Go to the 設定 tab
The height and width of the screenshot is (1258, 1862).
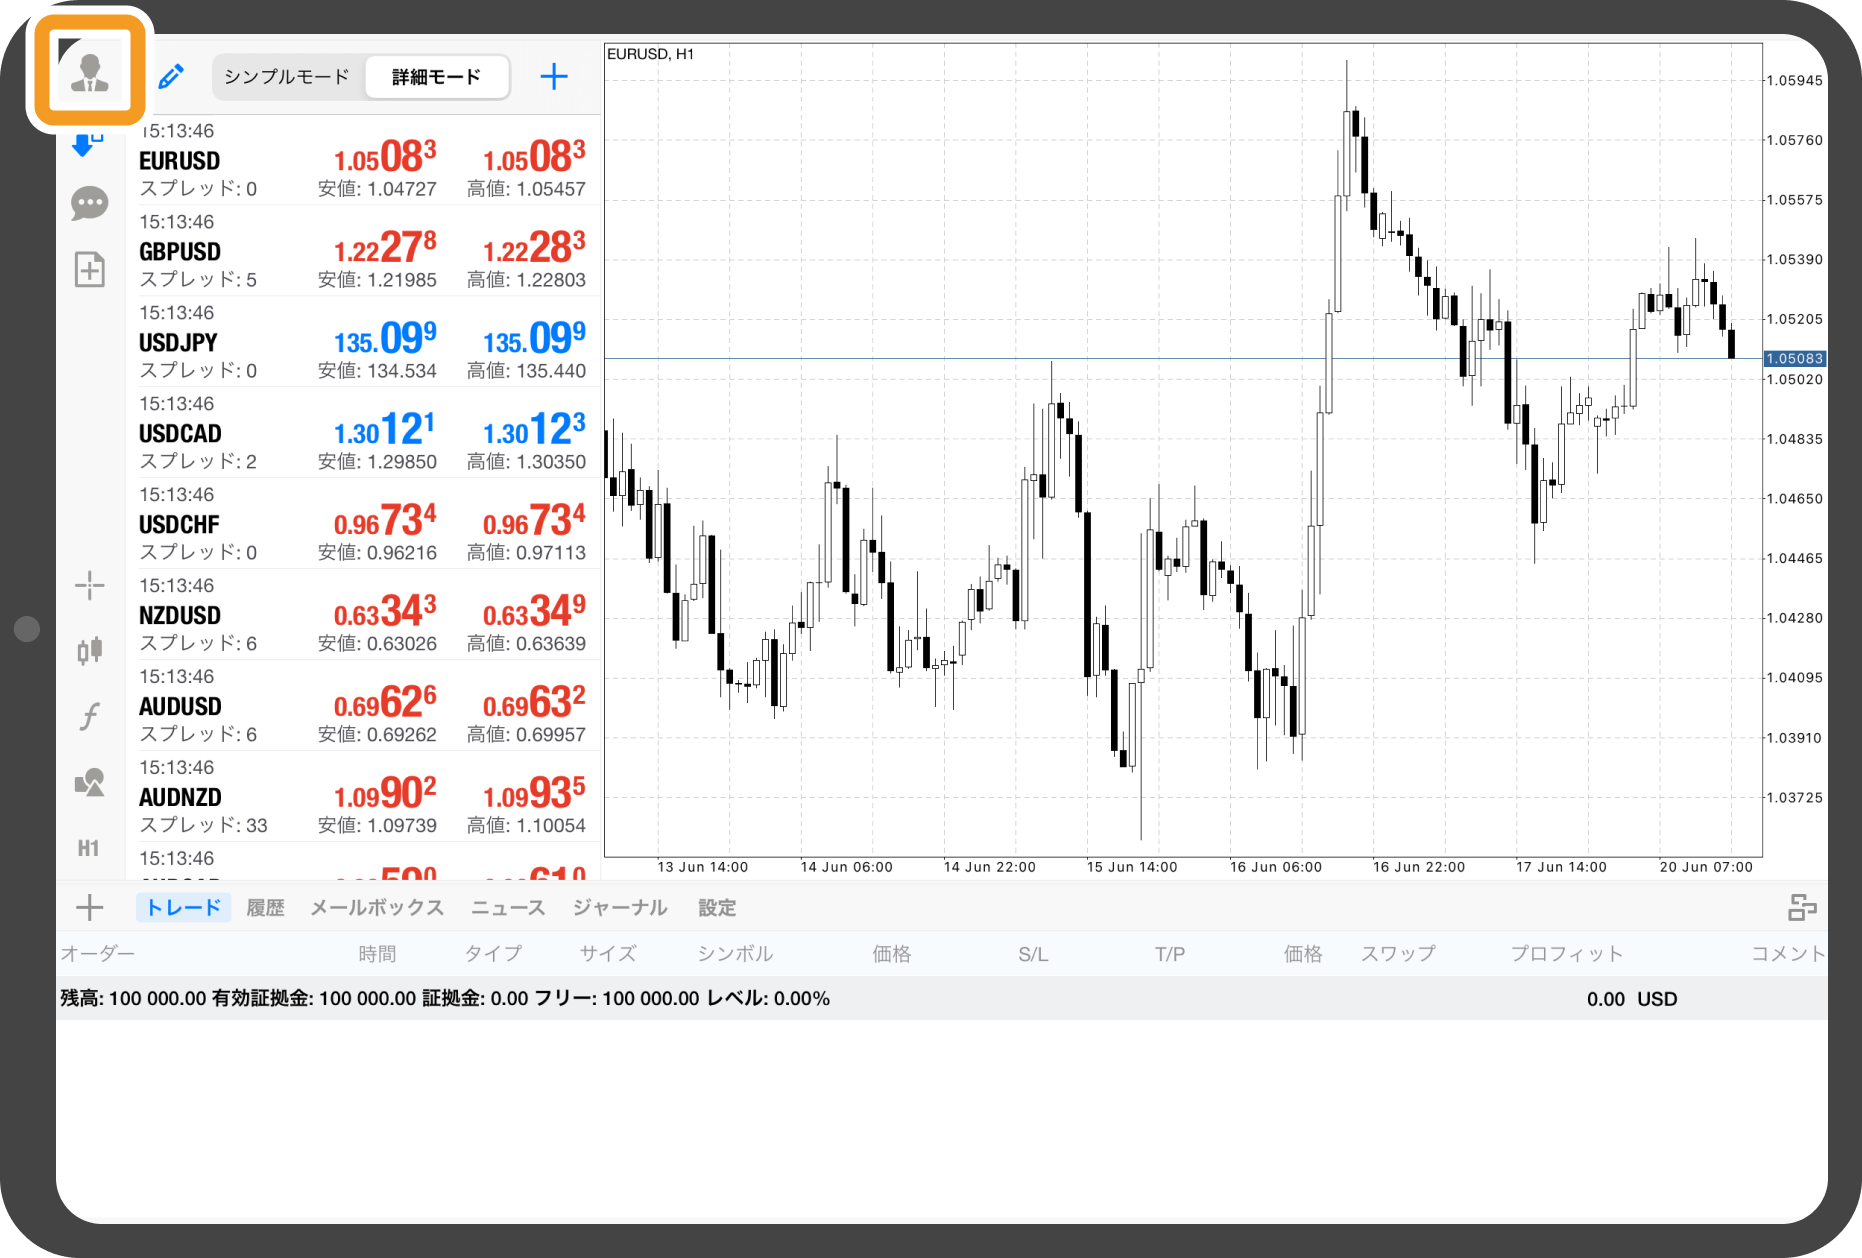717,908
